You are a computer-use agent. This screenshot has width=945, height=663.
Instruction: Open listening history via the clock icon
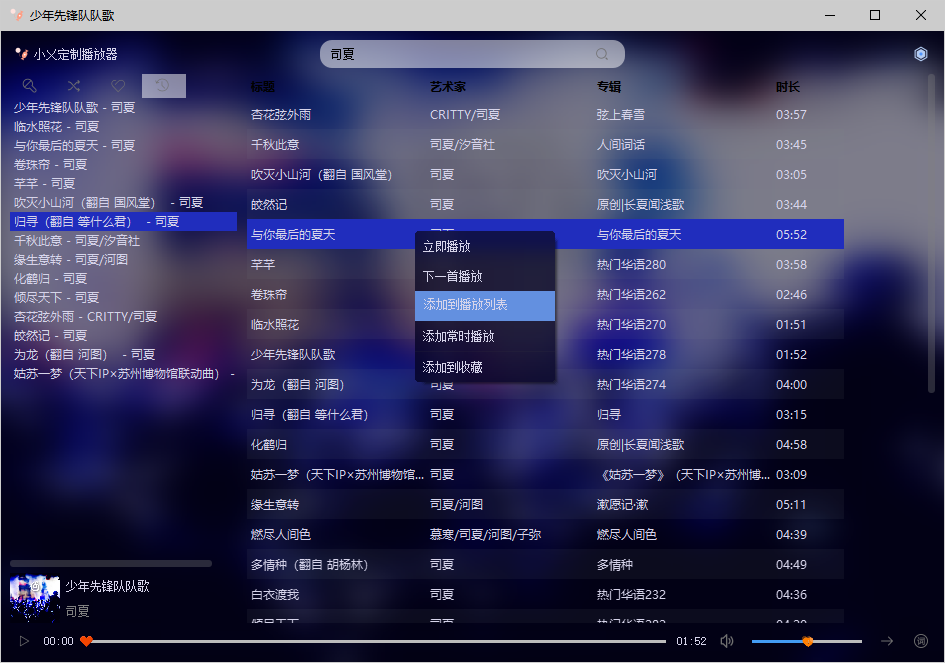[163, 86]
